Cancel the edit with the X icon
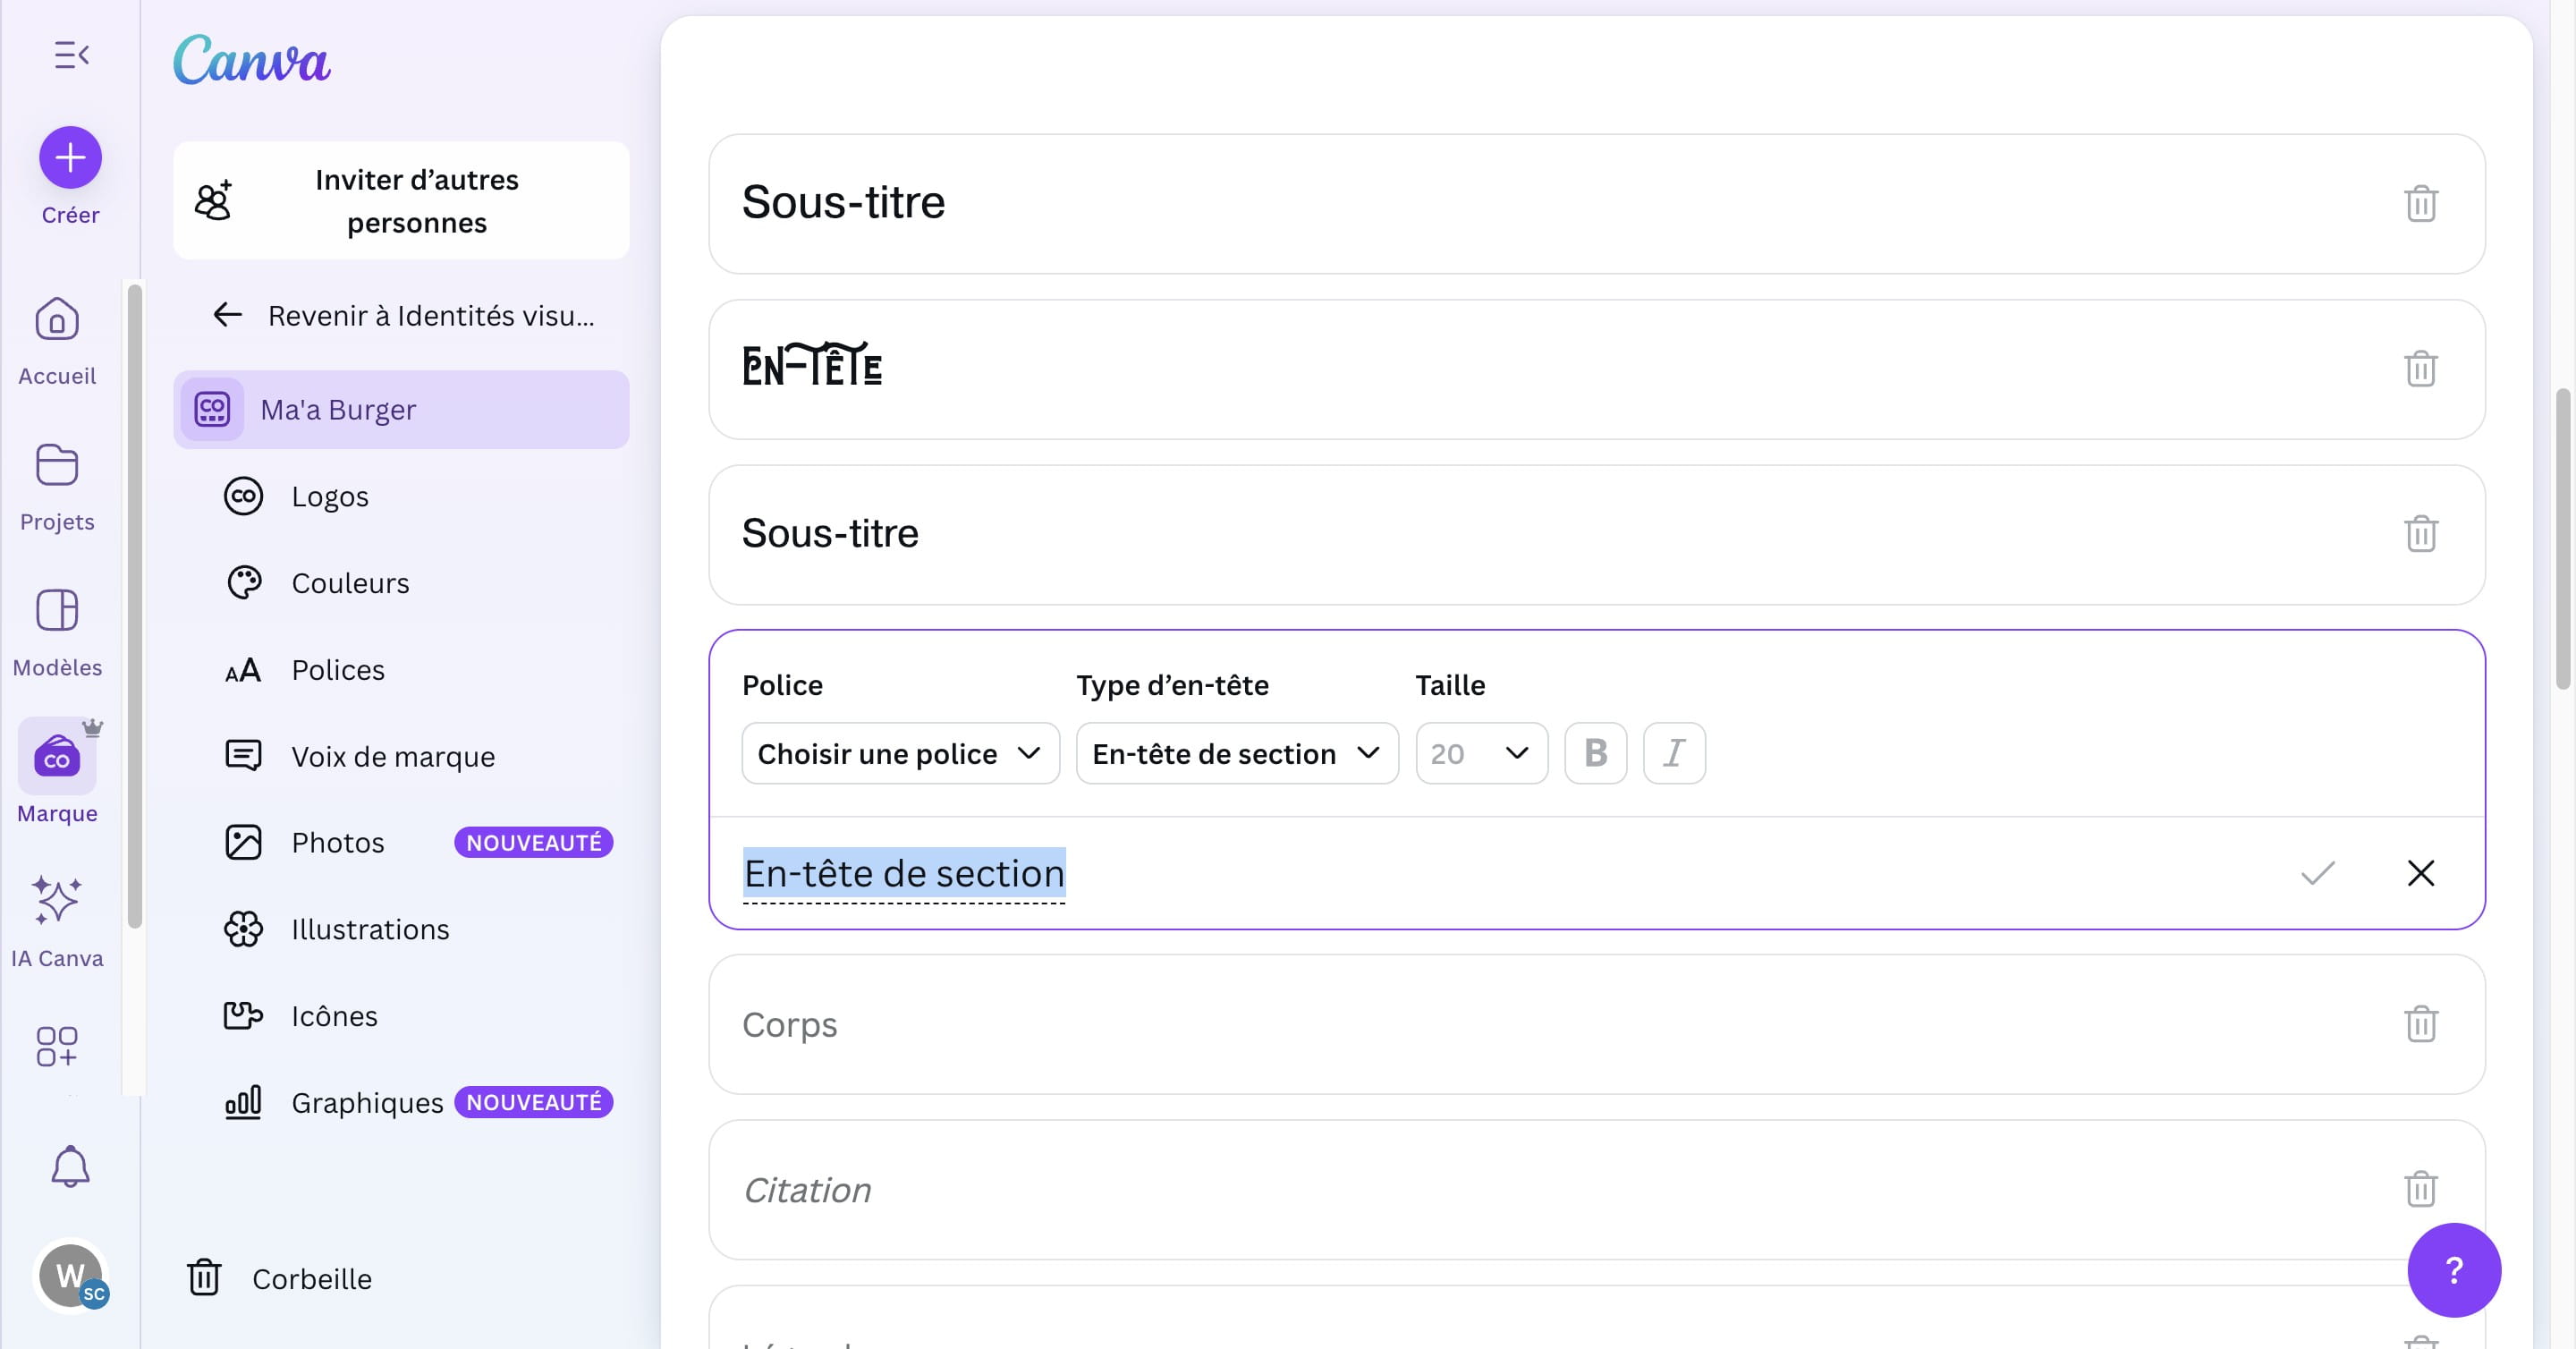 coord(2421,873)
